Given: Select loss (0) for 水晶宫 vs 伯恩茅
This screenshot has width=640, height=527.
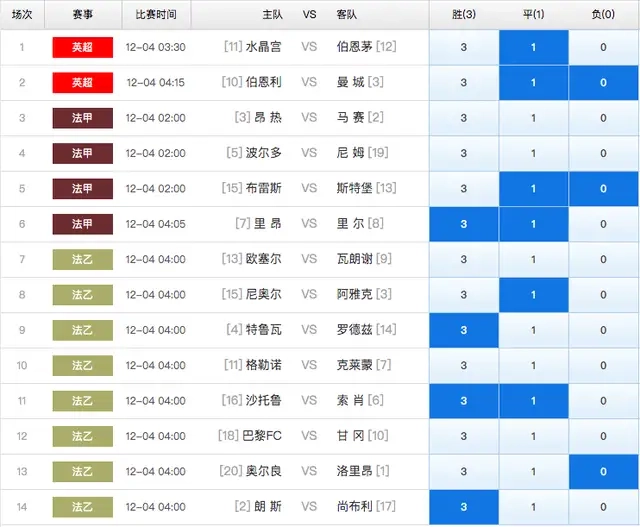Looking at the screenshot, I should coord(603,47).
